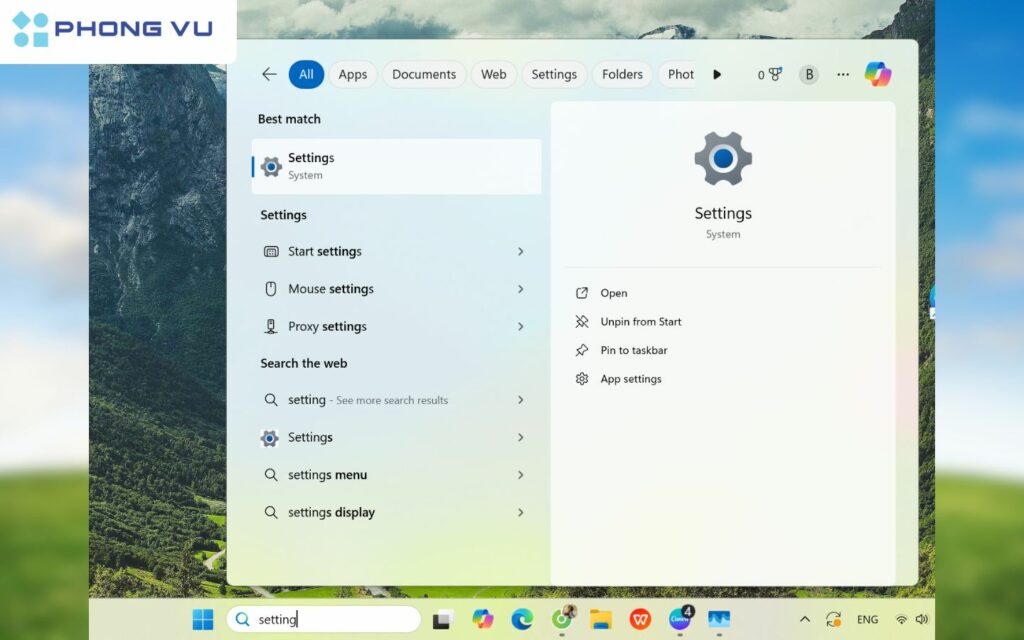
Task: Open Copilot from the search window toolbar
Action: click(878, 74)
